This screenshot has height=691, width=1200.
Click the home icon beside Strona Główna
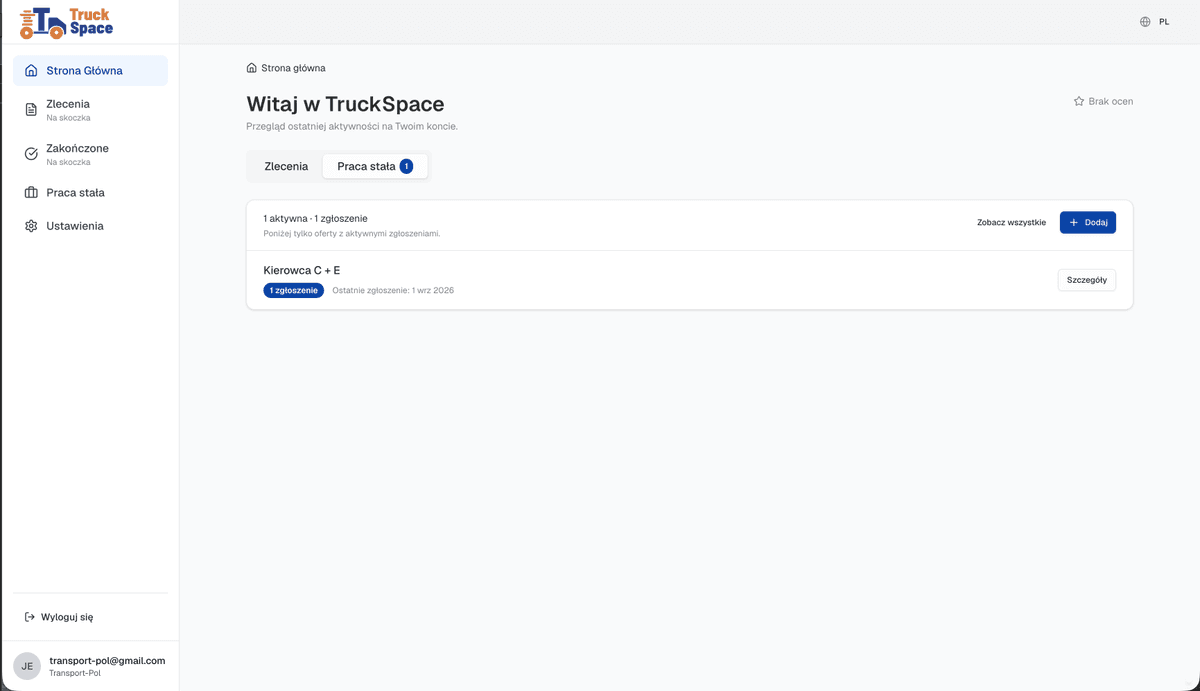point(31,71)
